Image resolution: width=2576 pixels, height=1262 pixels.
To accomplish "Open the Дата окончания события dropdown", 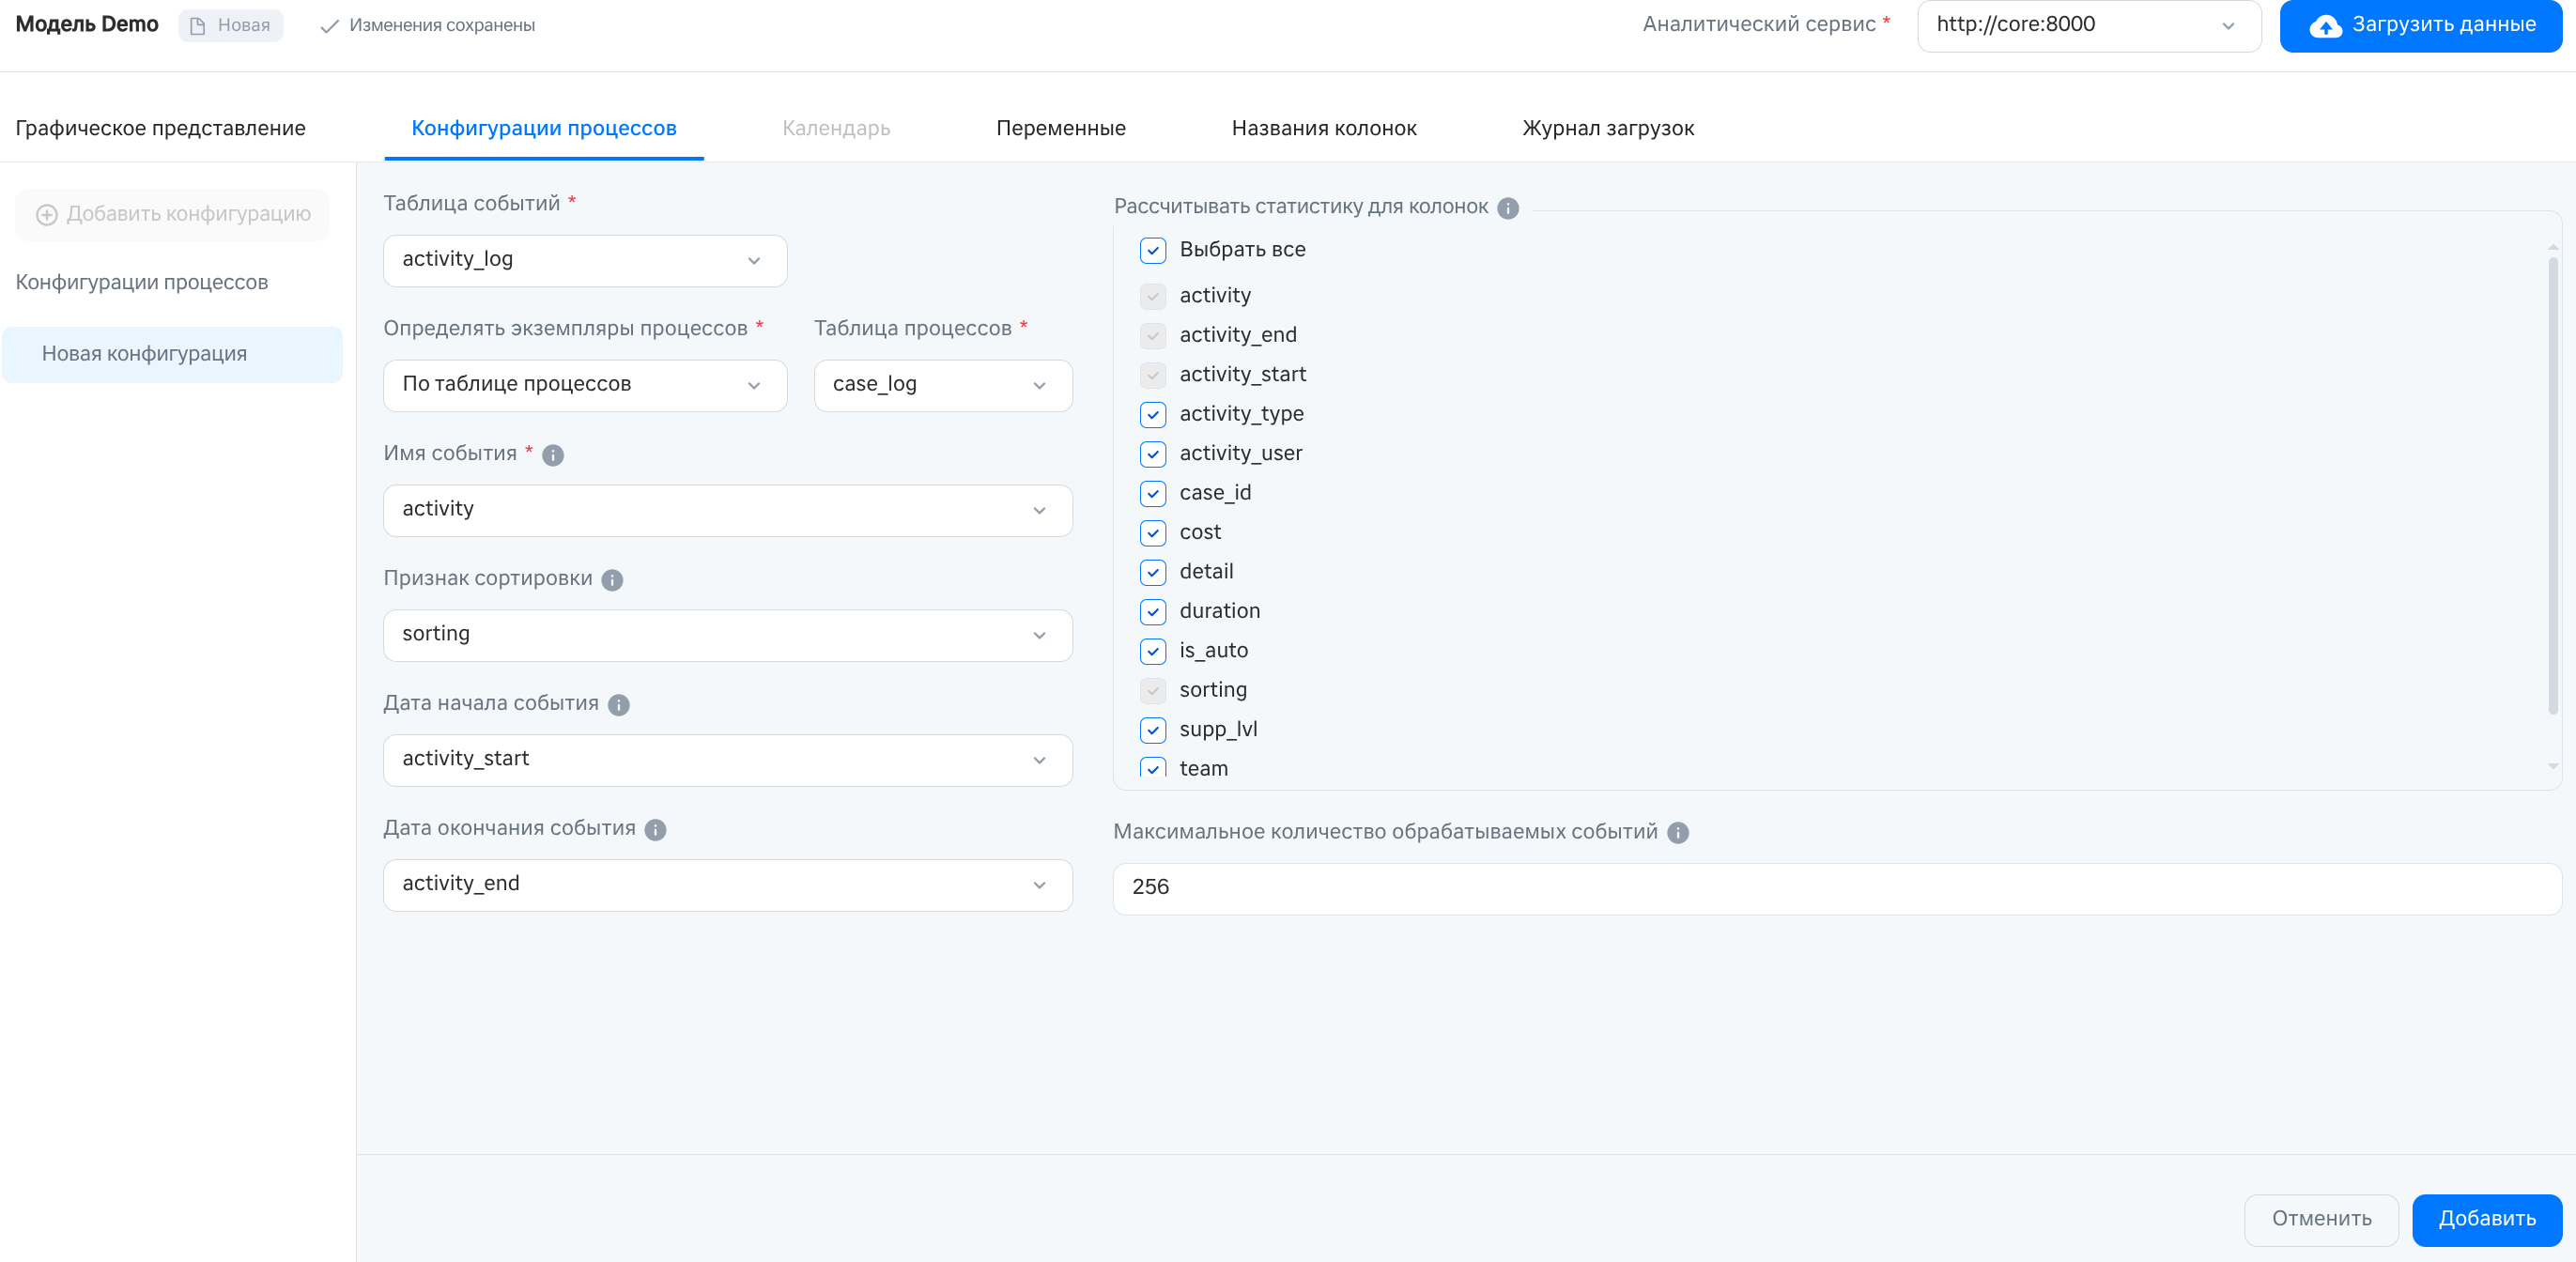I will click(x=728, y=885).
